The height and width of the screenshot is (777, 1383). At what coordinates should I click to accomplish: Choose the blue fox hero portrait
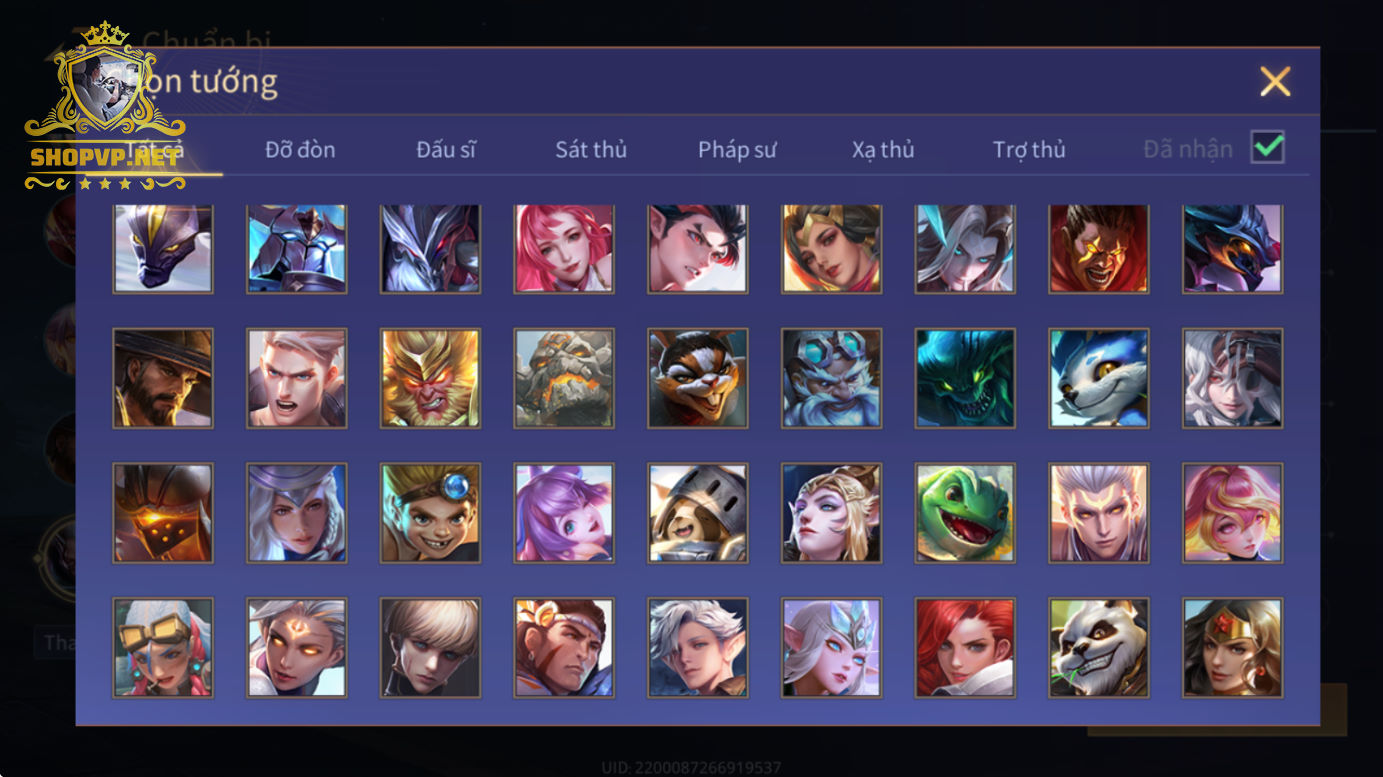click(1099, 378)
